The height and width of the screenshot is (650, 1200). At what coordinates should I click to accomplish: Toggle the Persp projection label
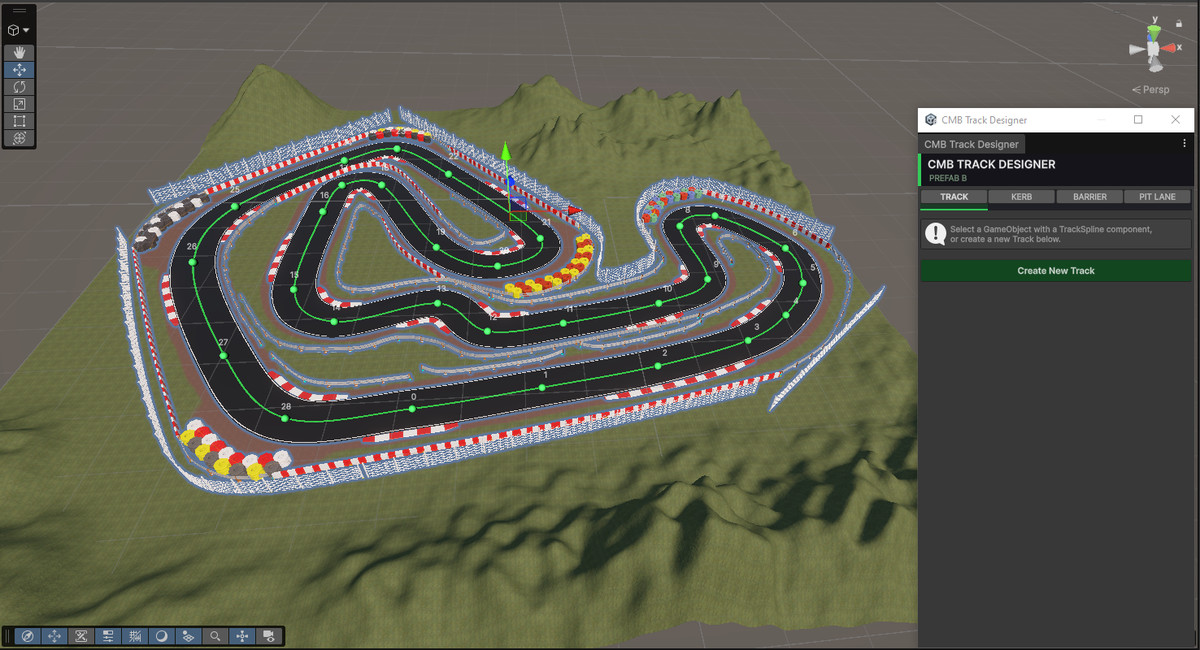pyautogui.click(x=1150, y=90)
